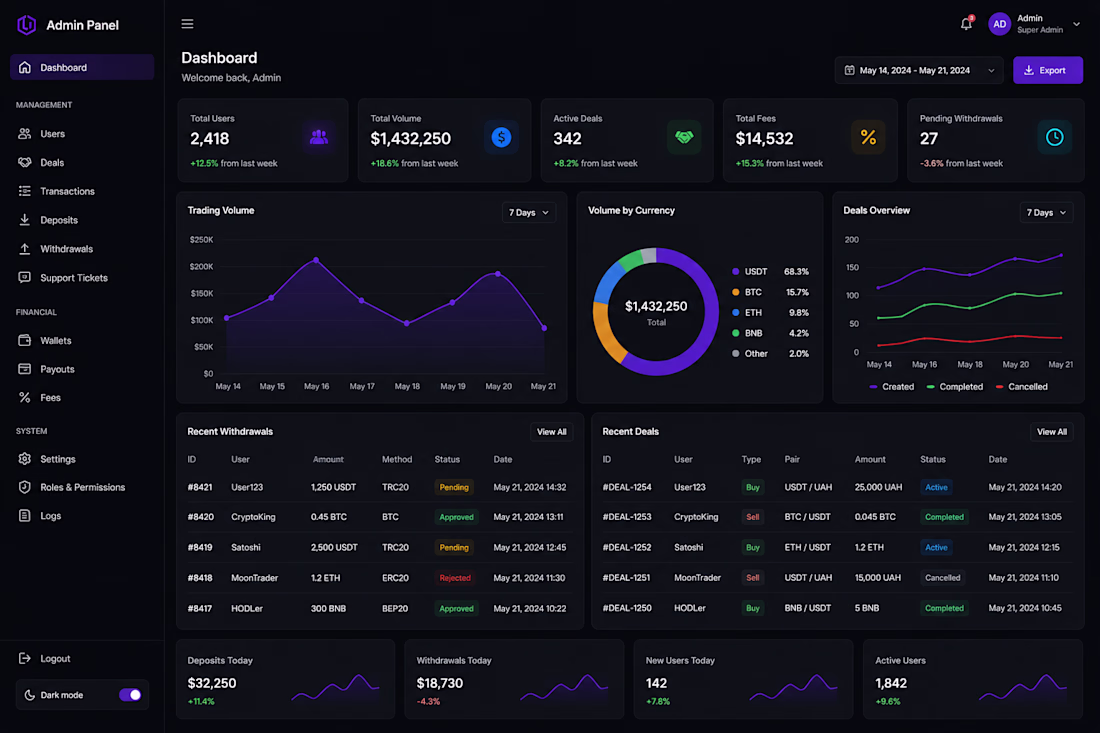
Task: Click the Total Users people icon
Action: pos(318,137)
